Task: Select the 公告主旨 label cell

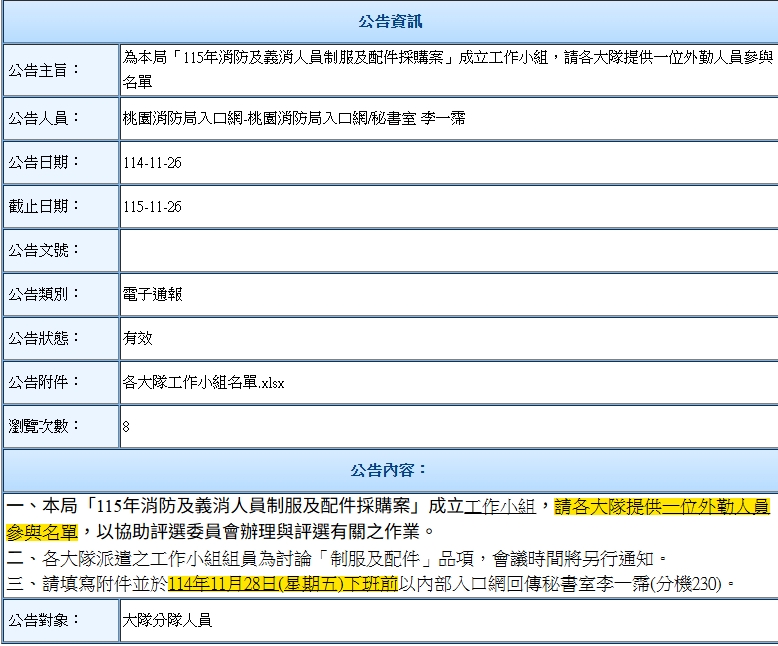Action: coord(60,70)
